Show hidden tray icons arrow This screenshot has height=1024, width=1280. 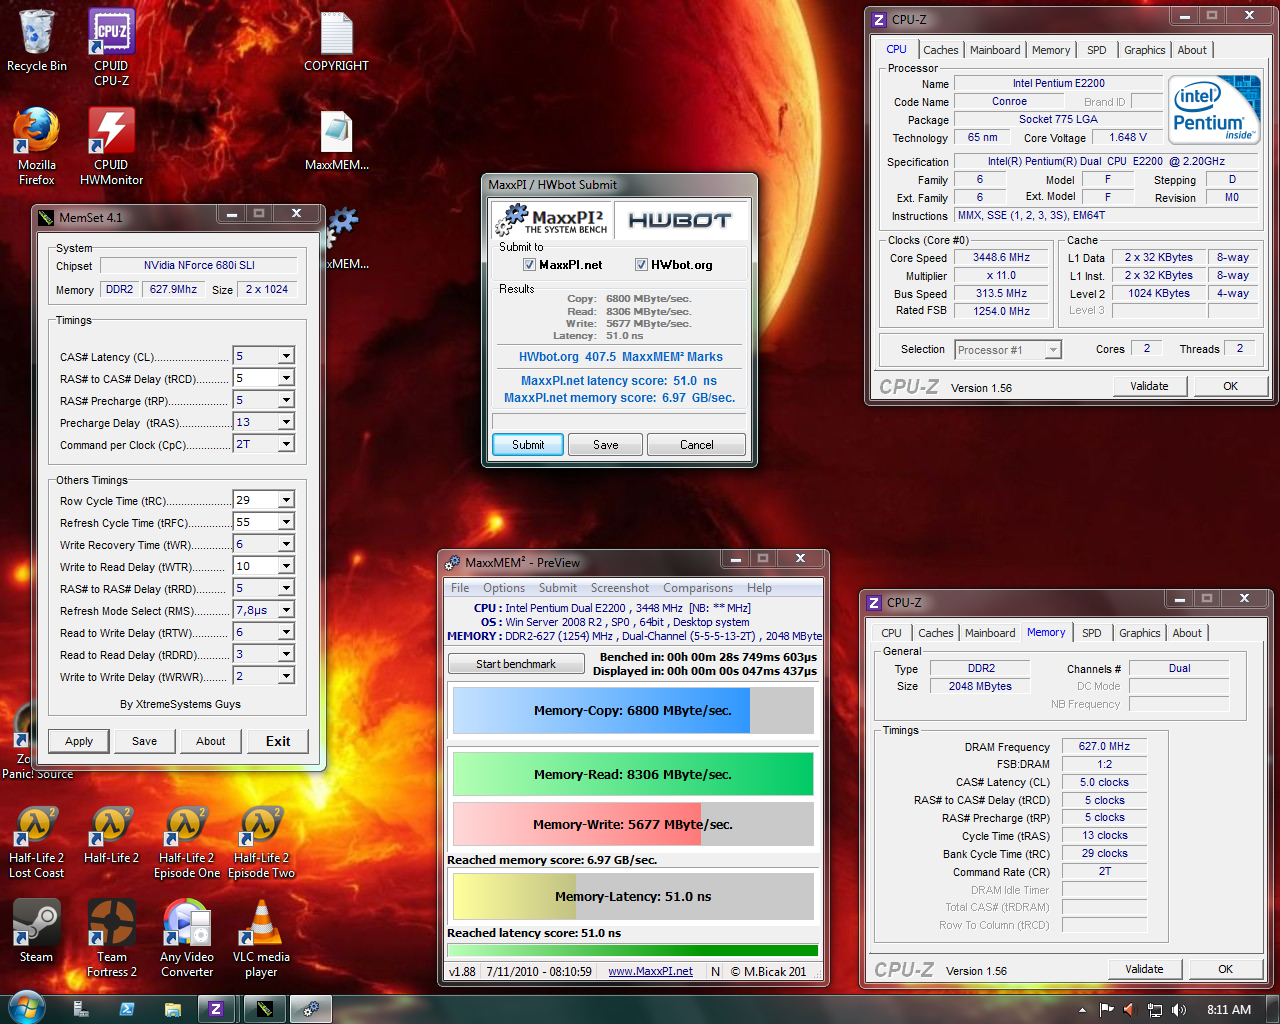tap(1082, 1010)
